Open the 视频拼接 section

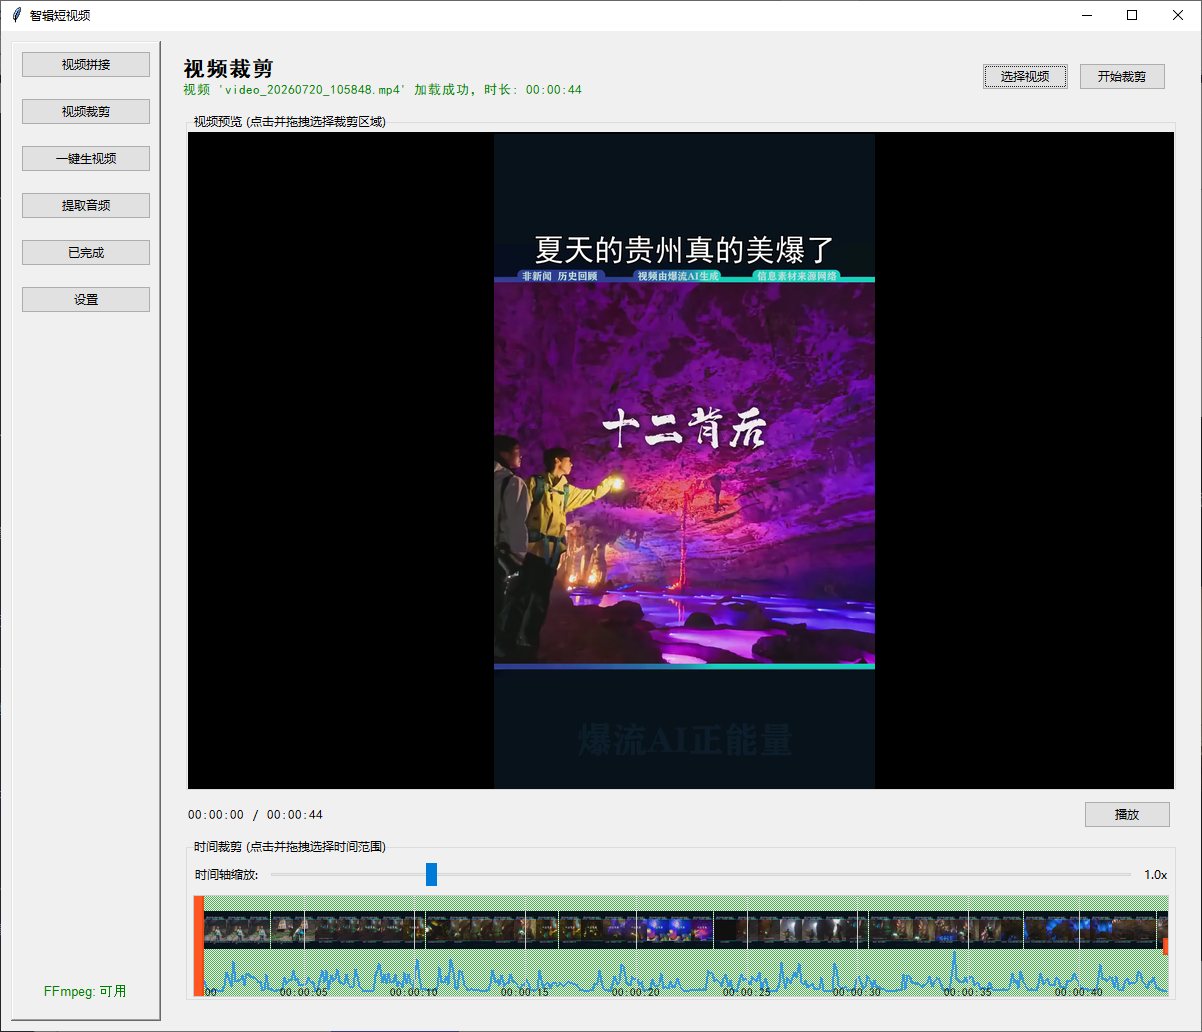tap(86, 65)
